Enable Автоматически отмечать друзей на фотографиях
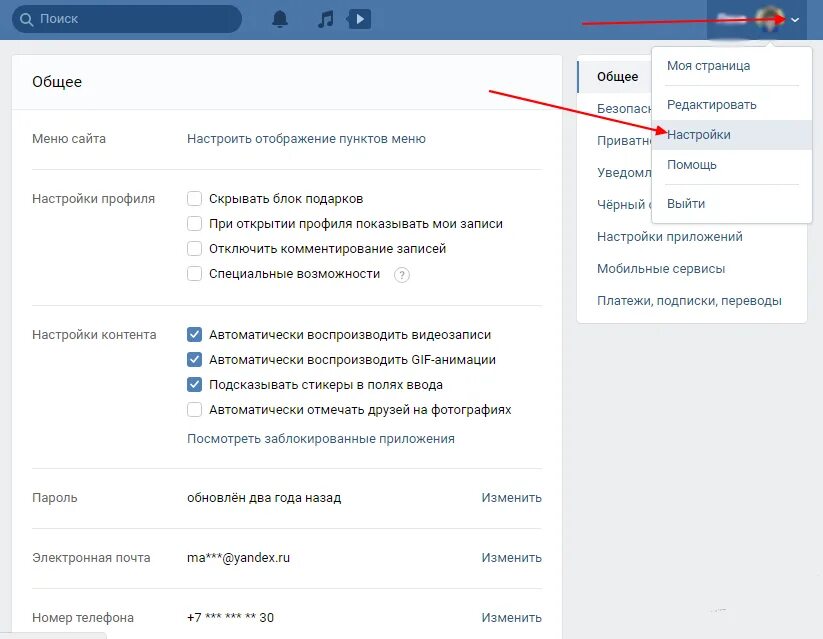823x639 pixels. pyautogui.click(x=194, y=410)
